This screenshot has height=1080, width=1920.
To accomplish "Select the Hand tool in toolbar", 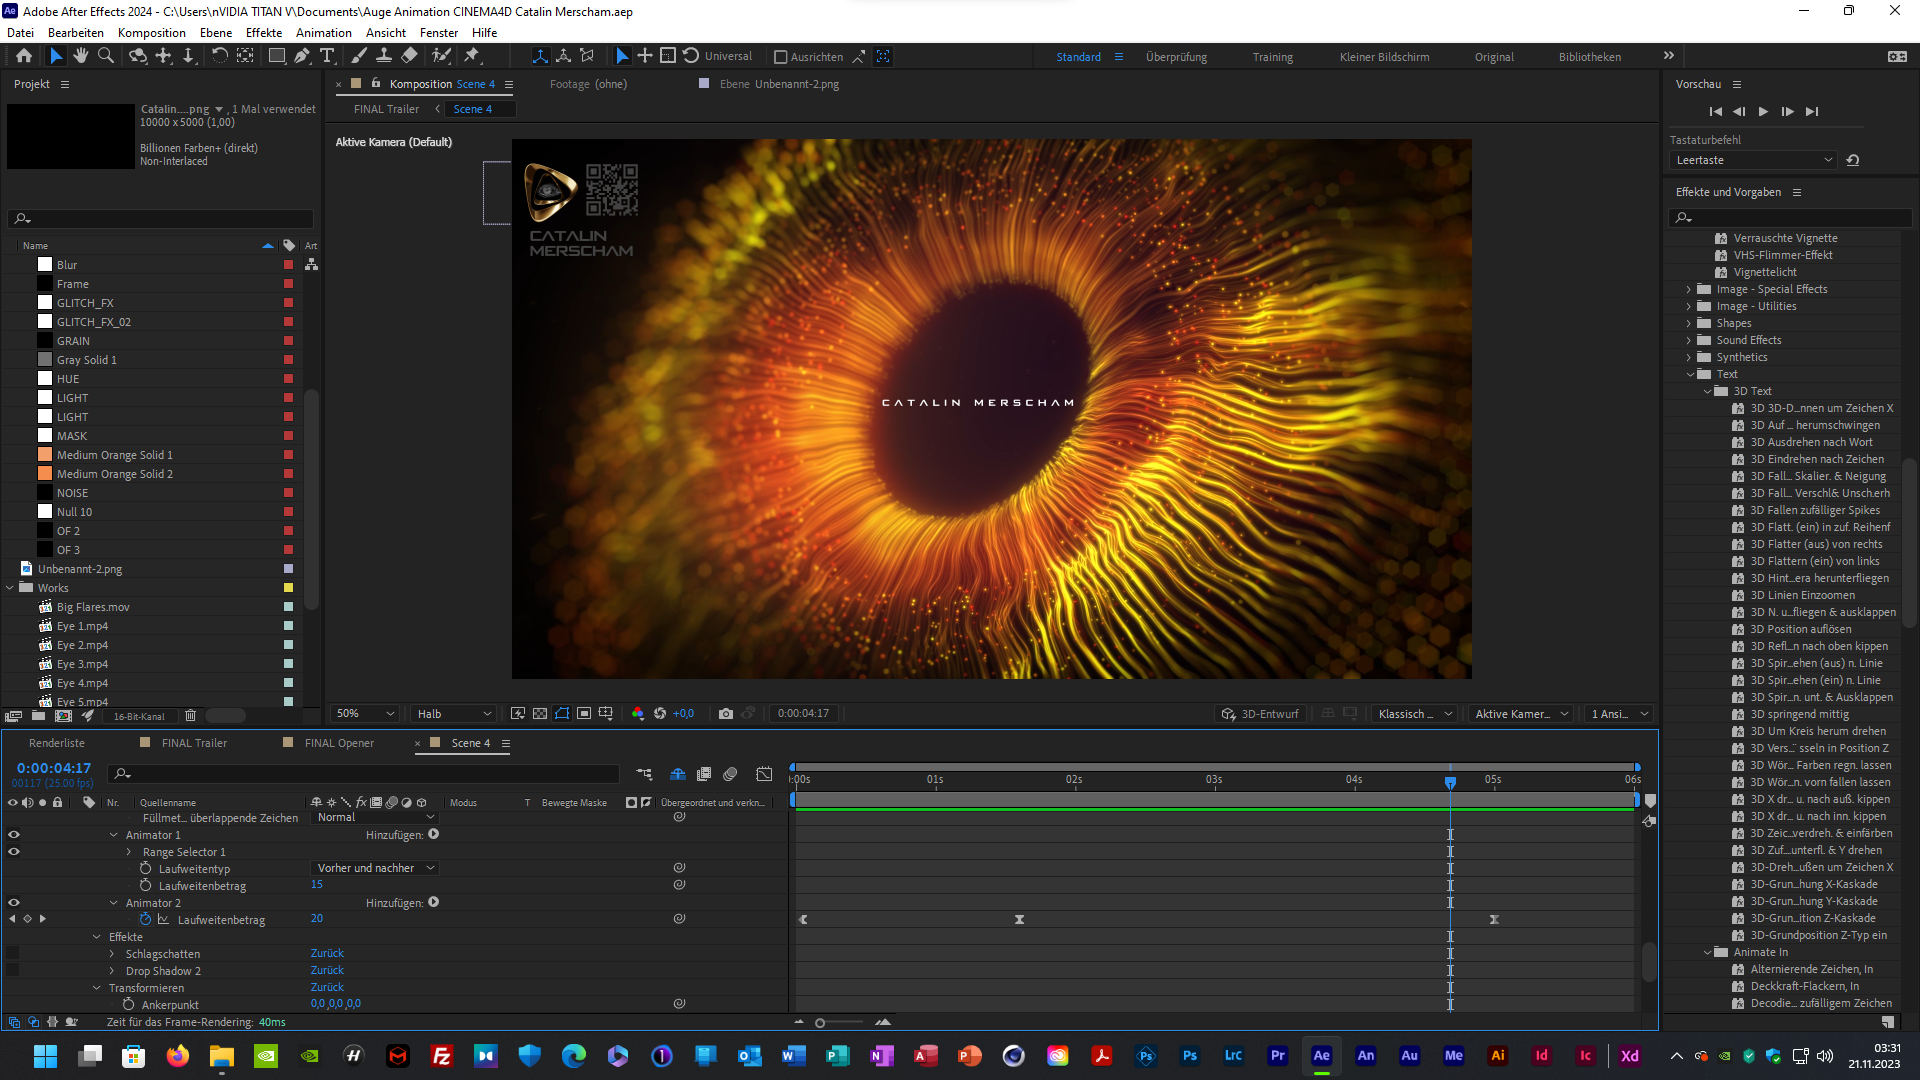I will coord(81,56).
